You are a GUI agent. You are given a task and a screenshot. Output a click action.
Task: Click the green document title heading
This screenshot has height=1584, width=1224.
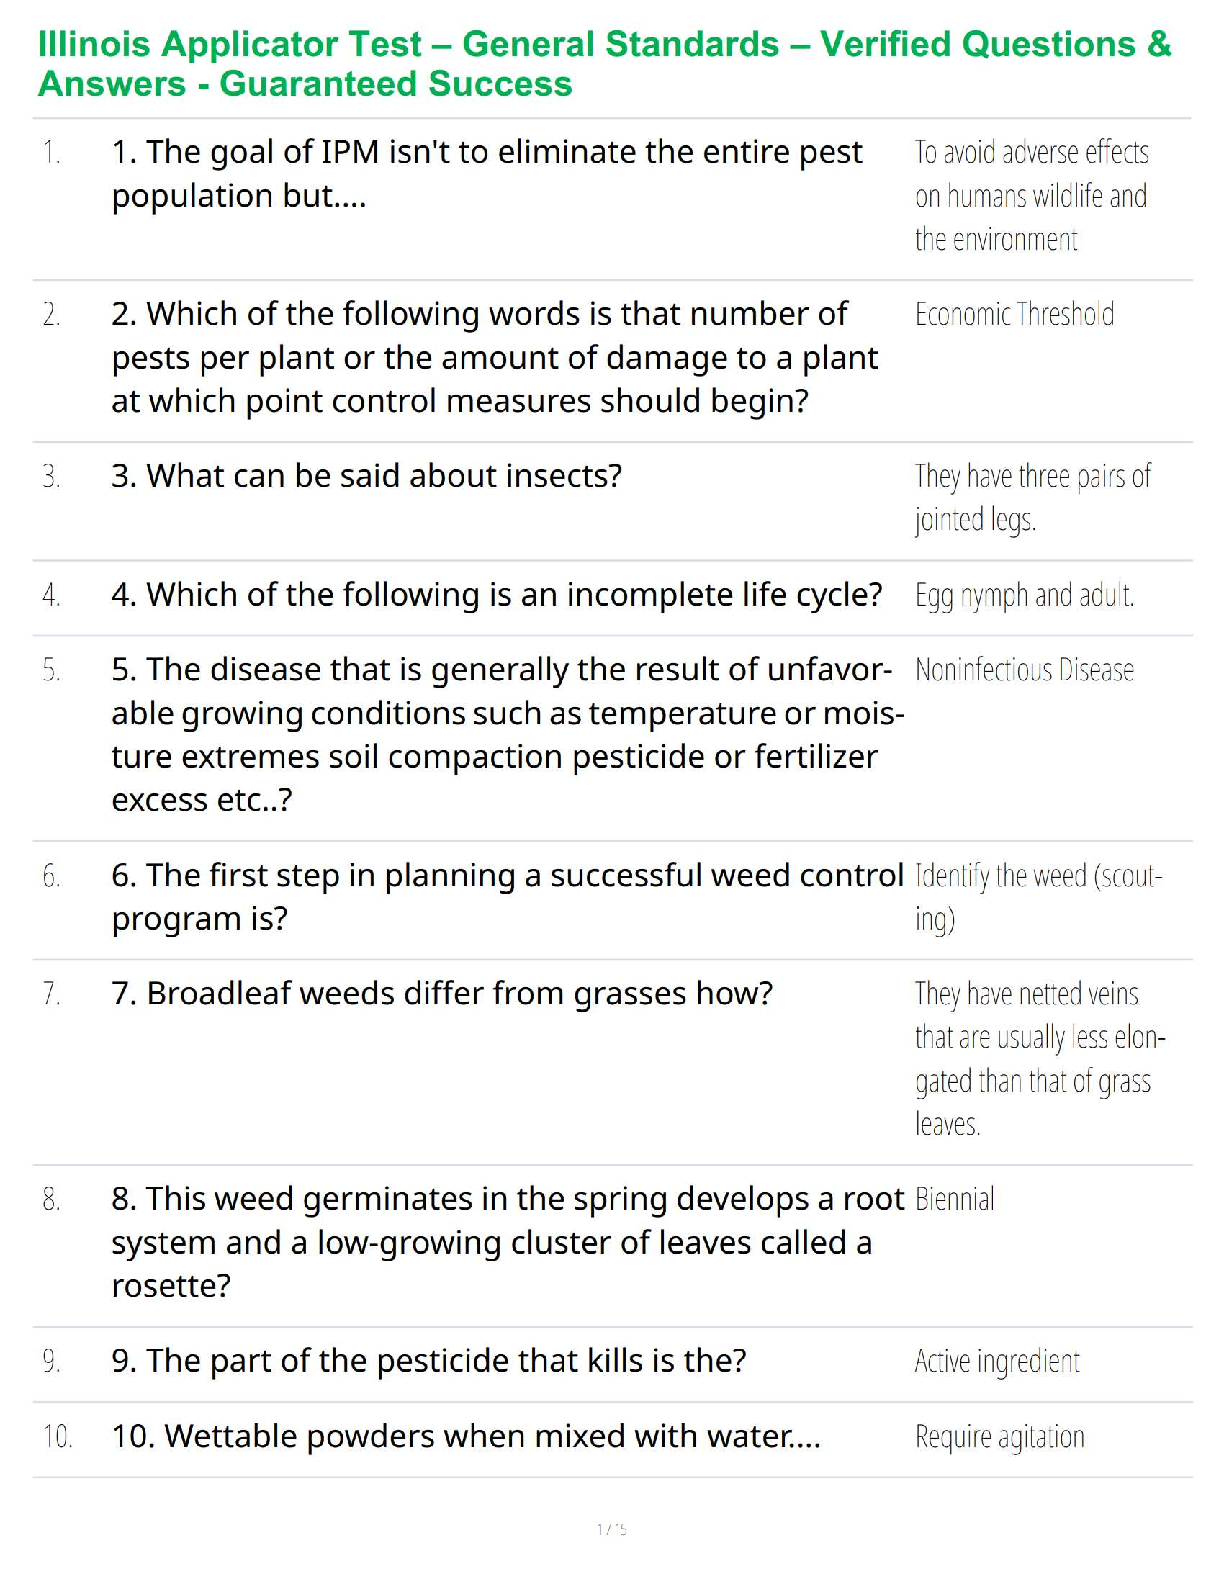604,64
